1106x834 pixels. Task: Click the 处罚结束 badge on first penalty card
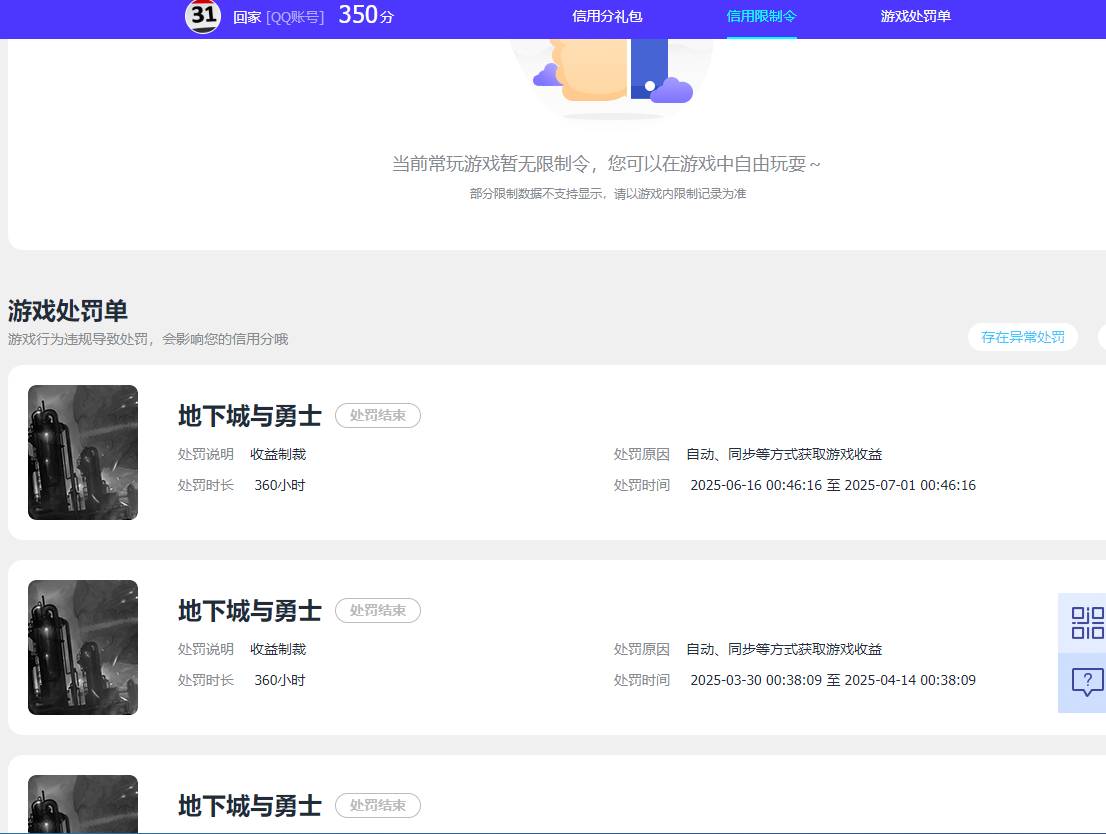(377, 415)
